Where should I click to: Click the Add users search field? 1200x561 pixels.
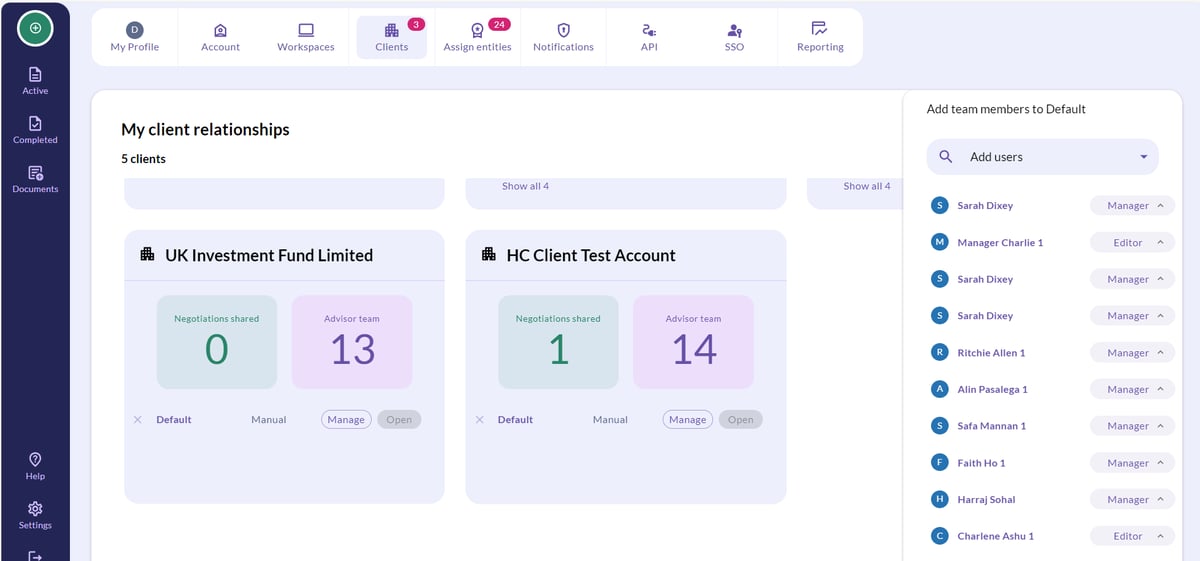pyautogui.click(x=1043, y=157)
